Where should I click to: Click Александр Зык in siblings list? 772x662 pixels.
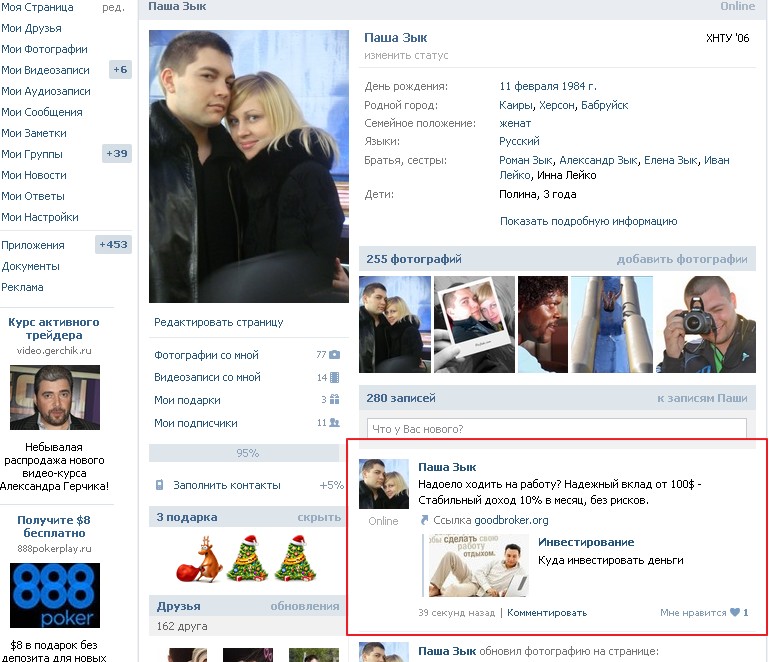coord(598,160)
